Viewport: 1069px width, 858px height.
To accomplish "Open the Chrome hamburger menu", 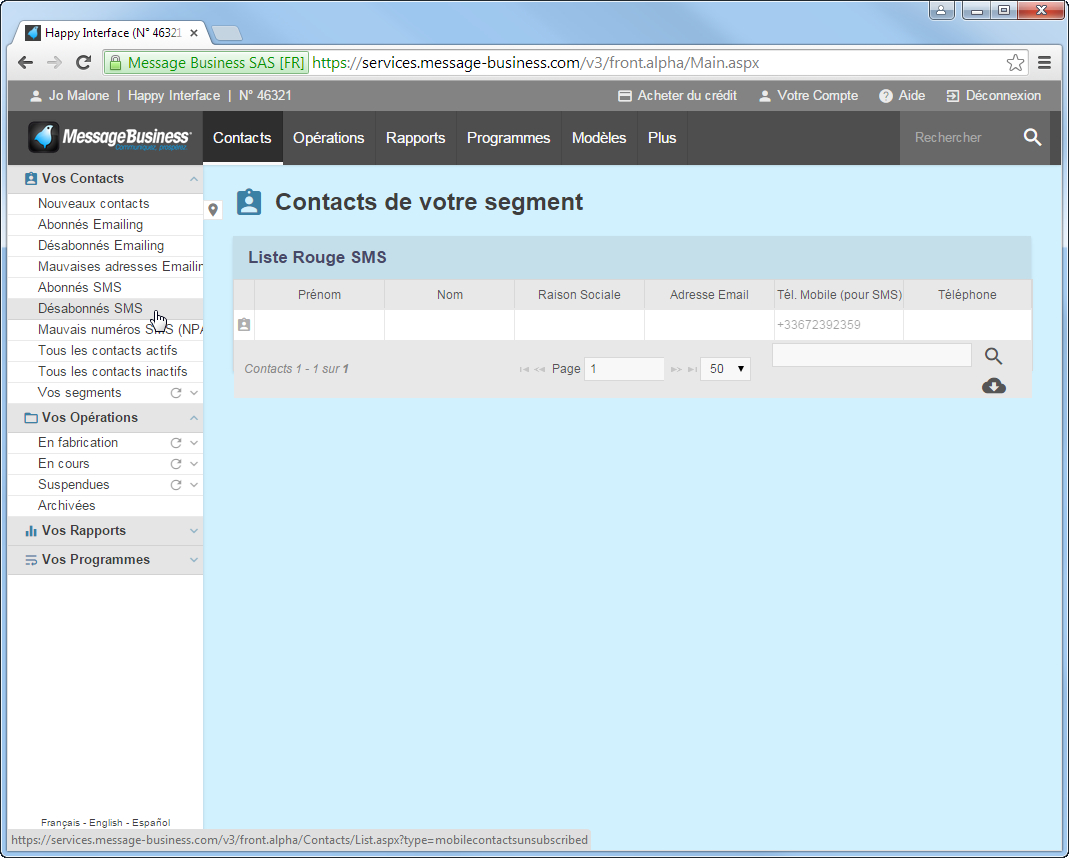I will coord(1044,63).
